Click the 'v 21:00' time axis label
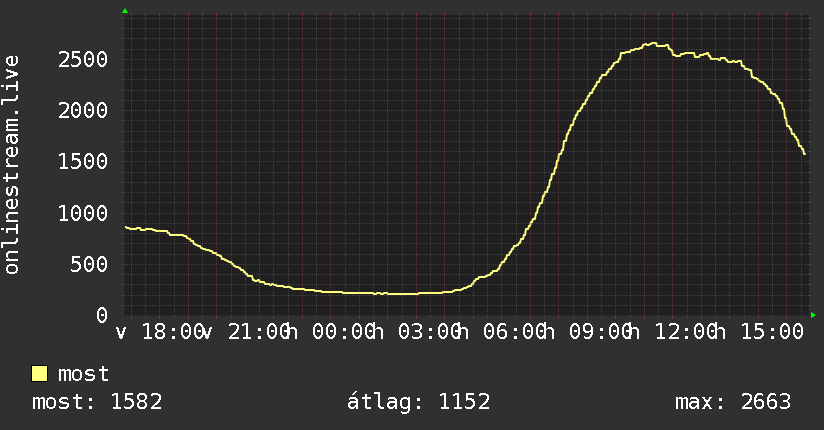The width and height of the screenshot is (824, 430). [x=245, y=332]
